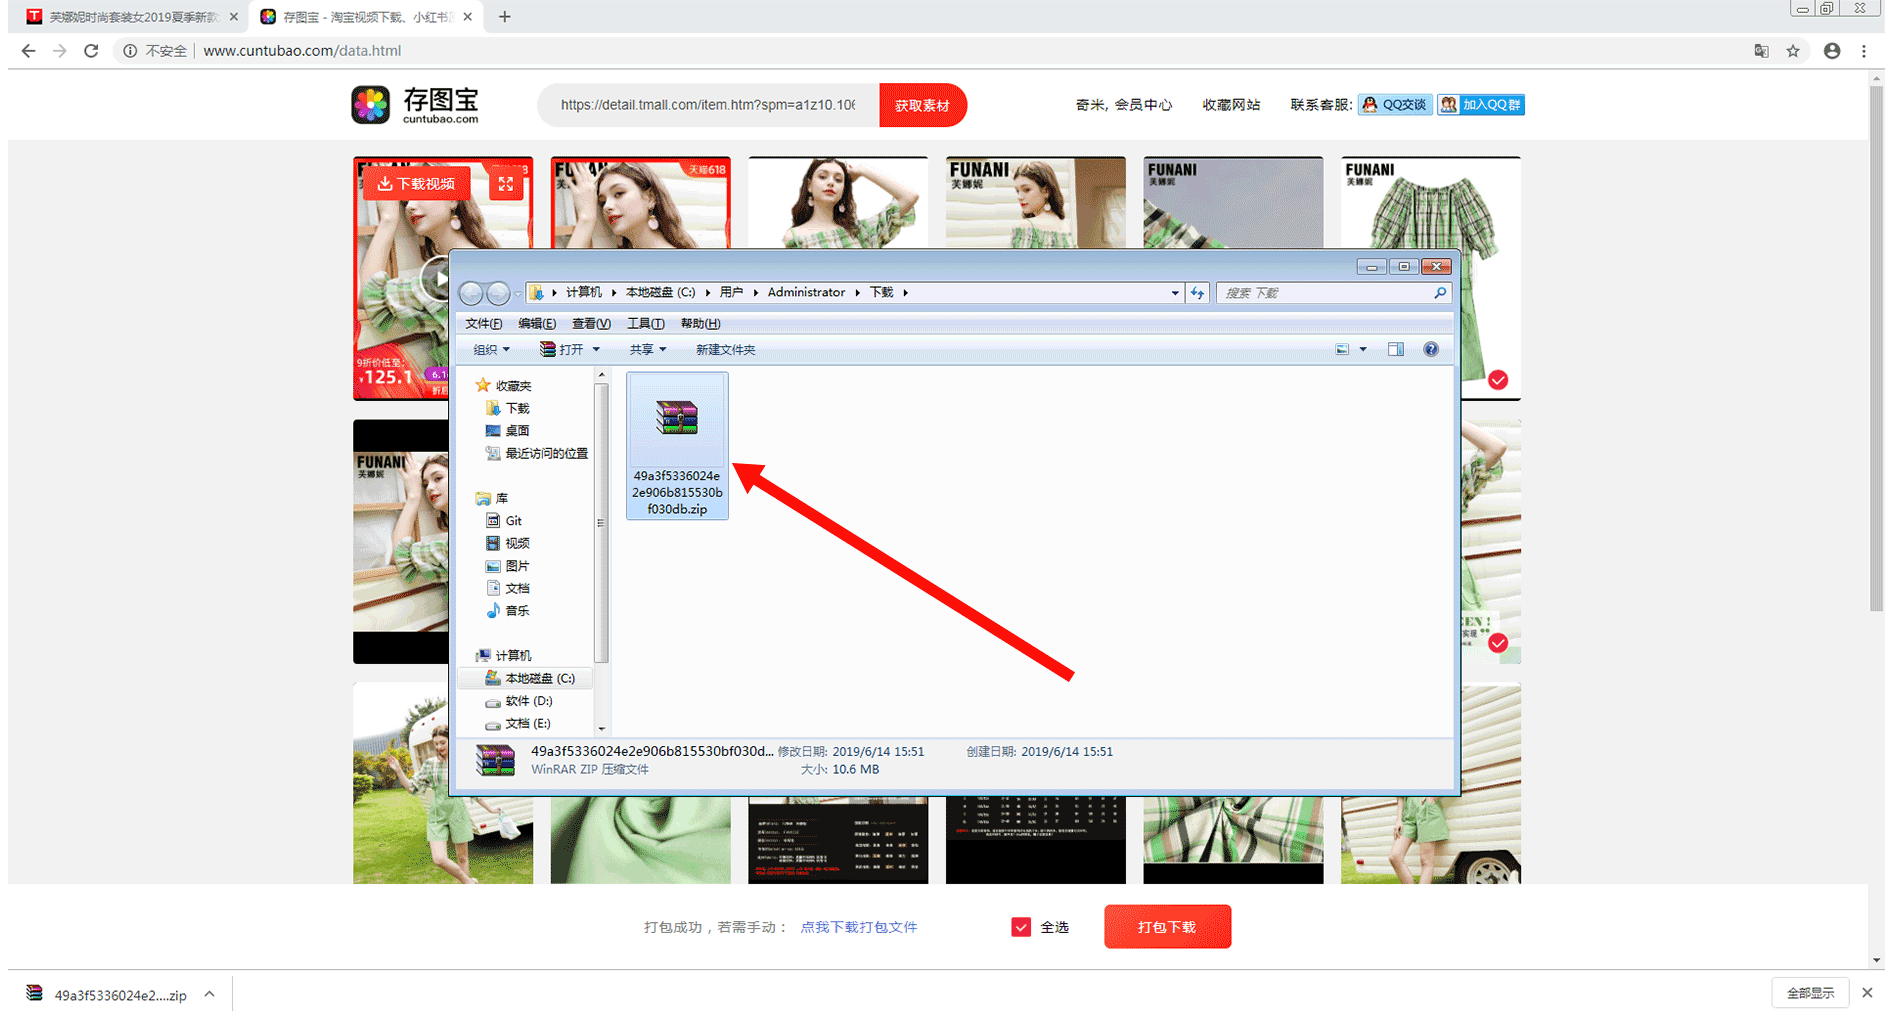This screenshot has width=1892, height=1017.
Task: Toggle the Explorer preview pane icon
Action: (x=1395, y=349)
